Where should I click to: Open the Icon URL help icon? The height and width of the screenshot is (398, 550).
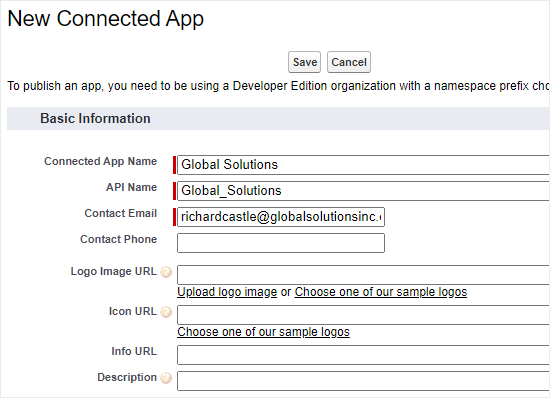[166, 312]
